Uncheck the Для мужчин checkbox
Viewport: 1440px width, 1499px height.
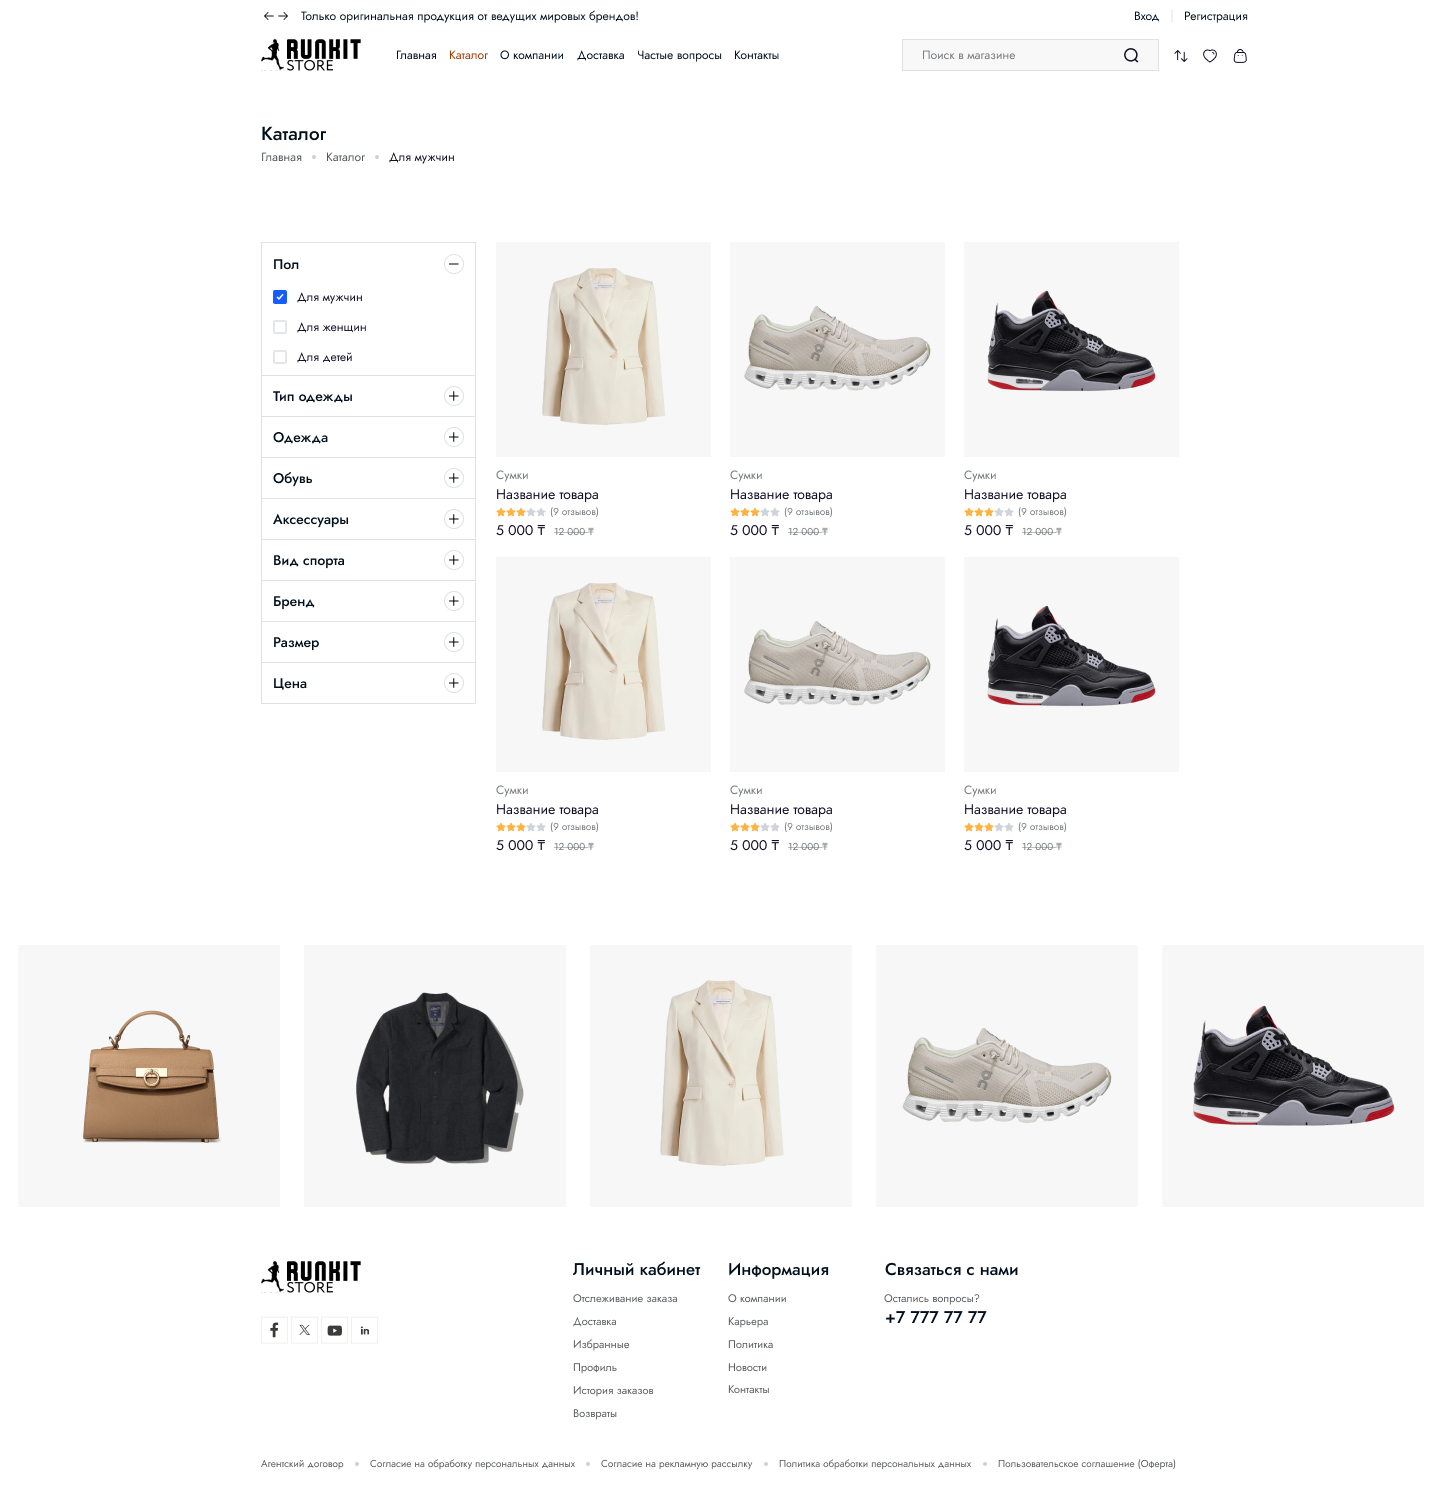pos(280,297)
